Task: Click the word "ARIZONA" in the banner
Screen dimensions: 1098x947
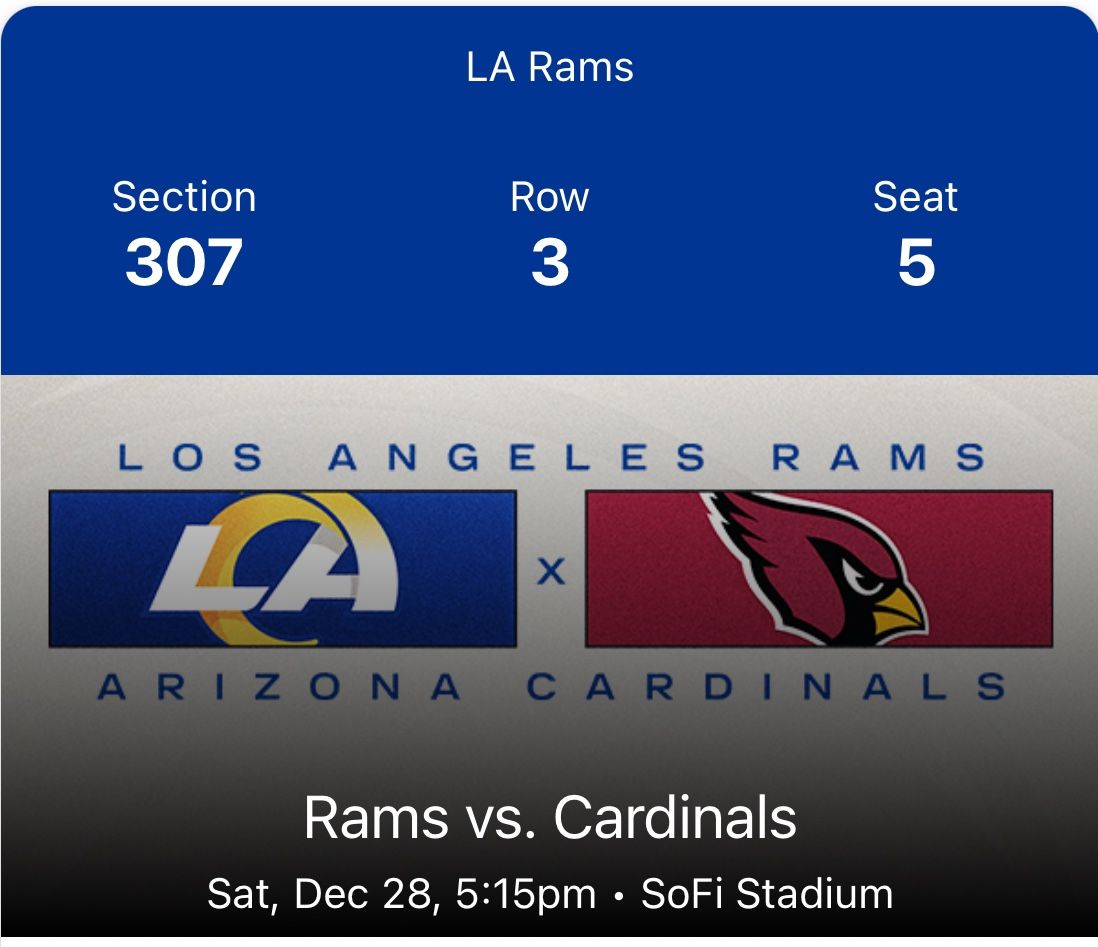Action: tap(280, 687)
